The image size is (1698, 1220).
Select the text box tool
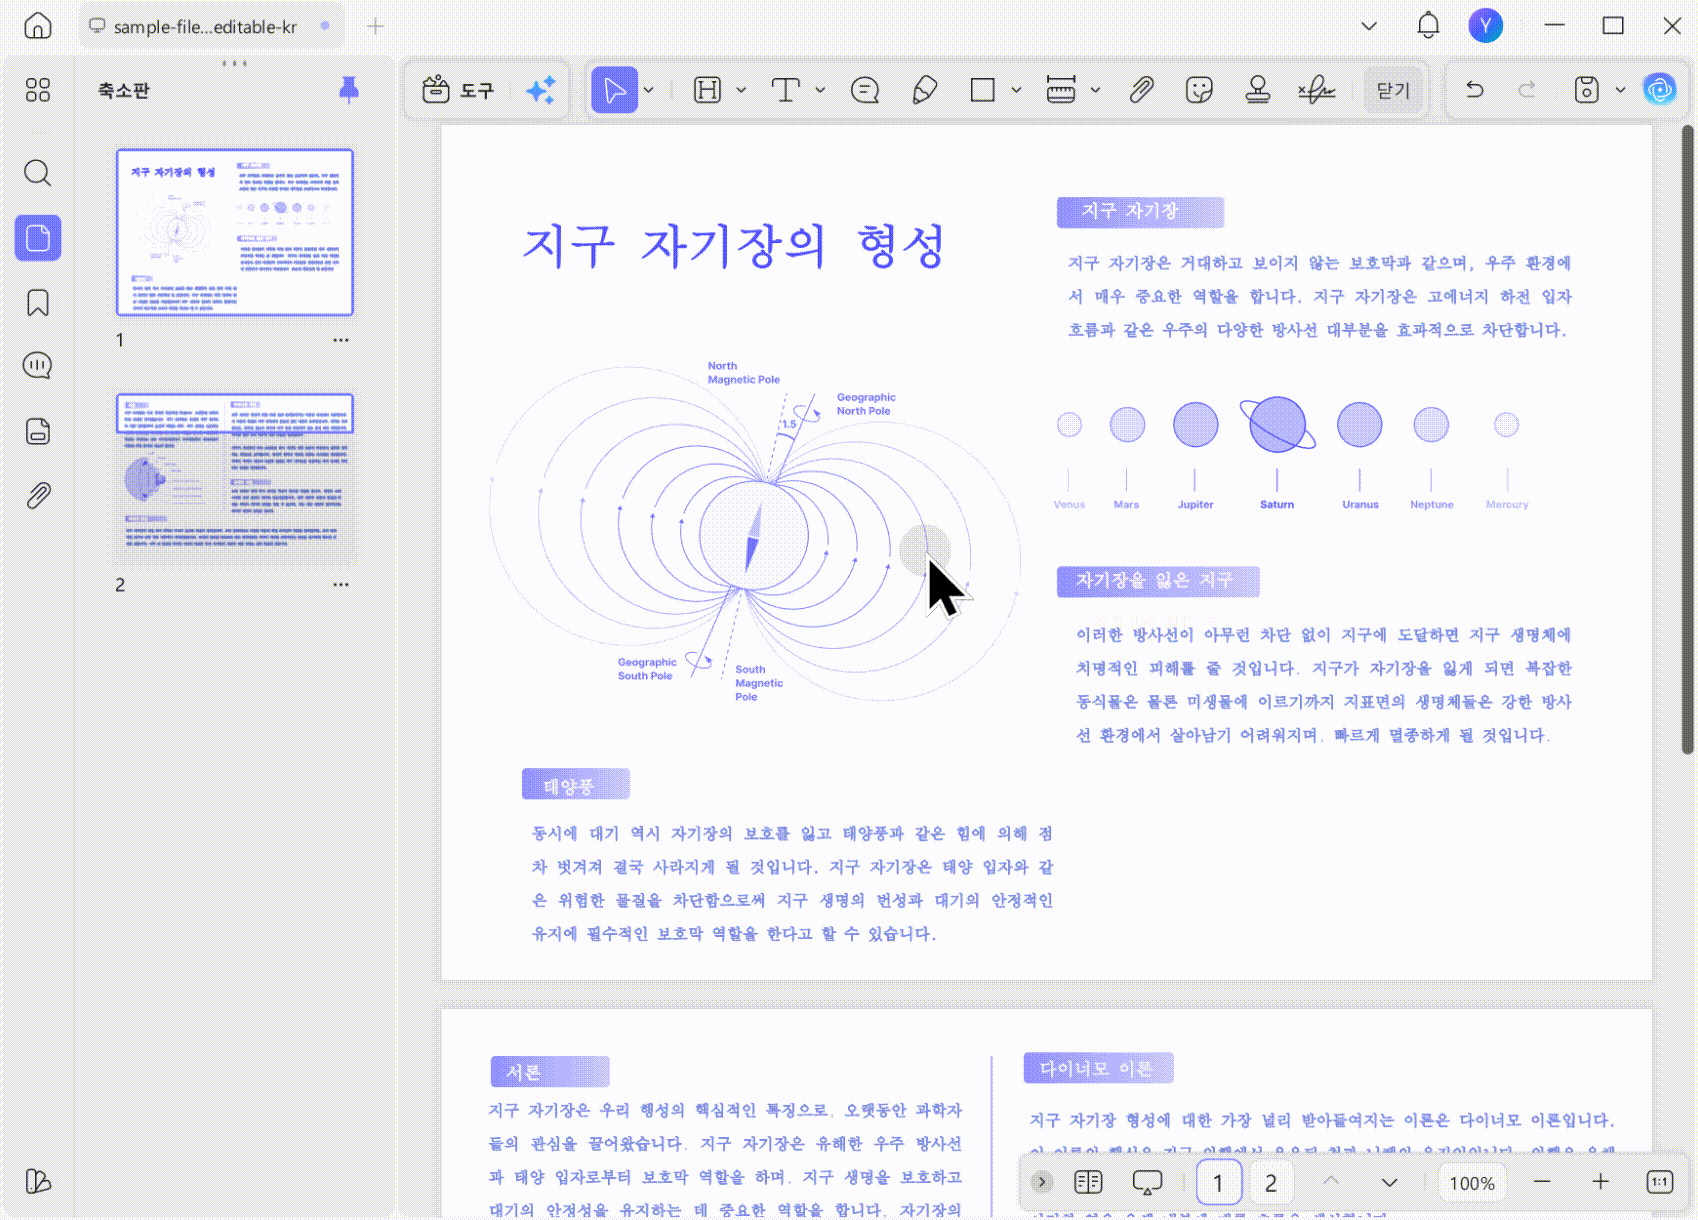[785, 90]
